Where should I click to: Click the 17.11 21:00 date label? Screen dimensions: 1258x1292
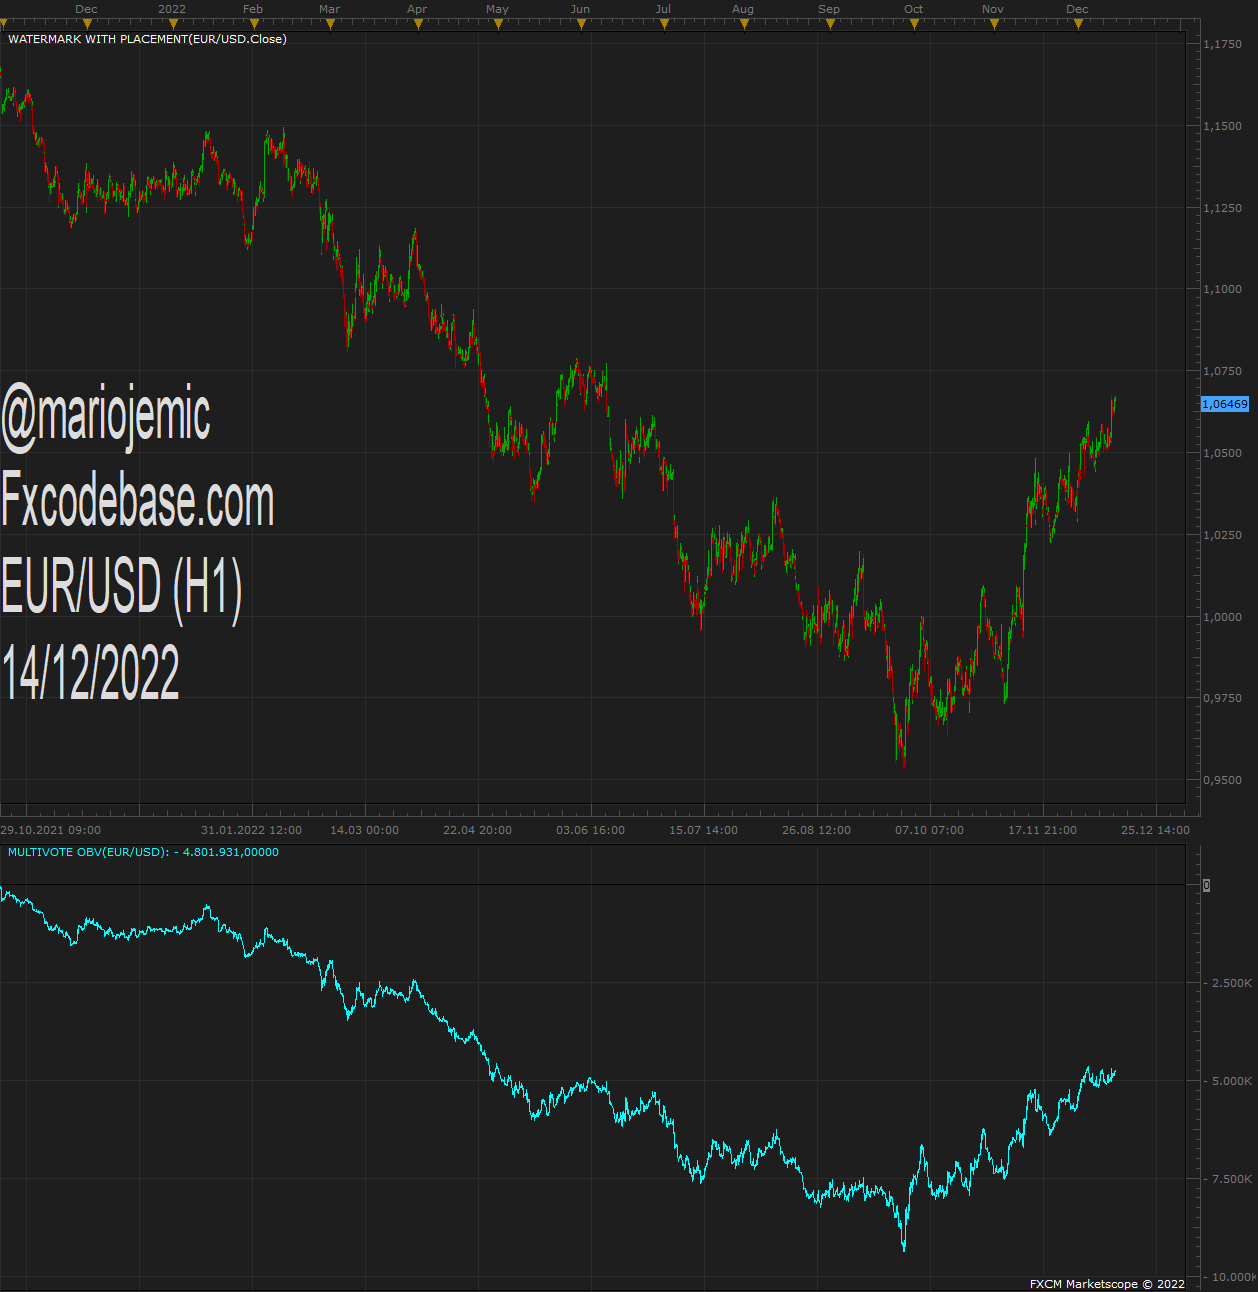click(x=1042, y=830)
